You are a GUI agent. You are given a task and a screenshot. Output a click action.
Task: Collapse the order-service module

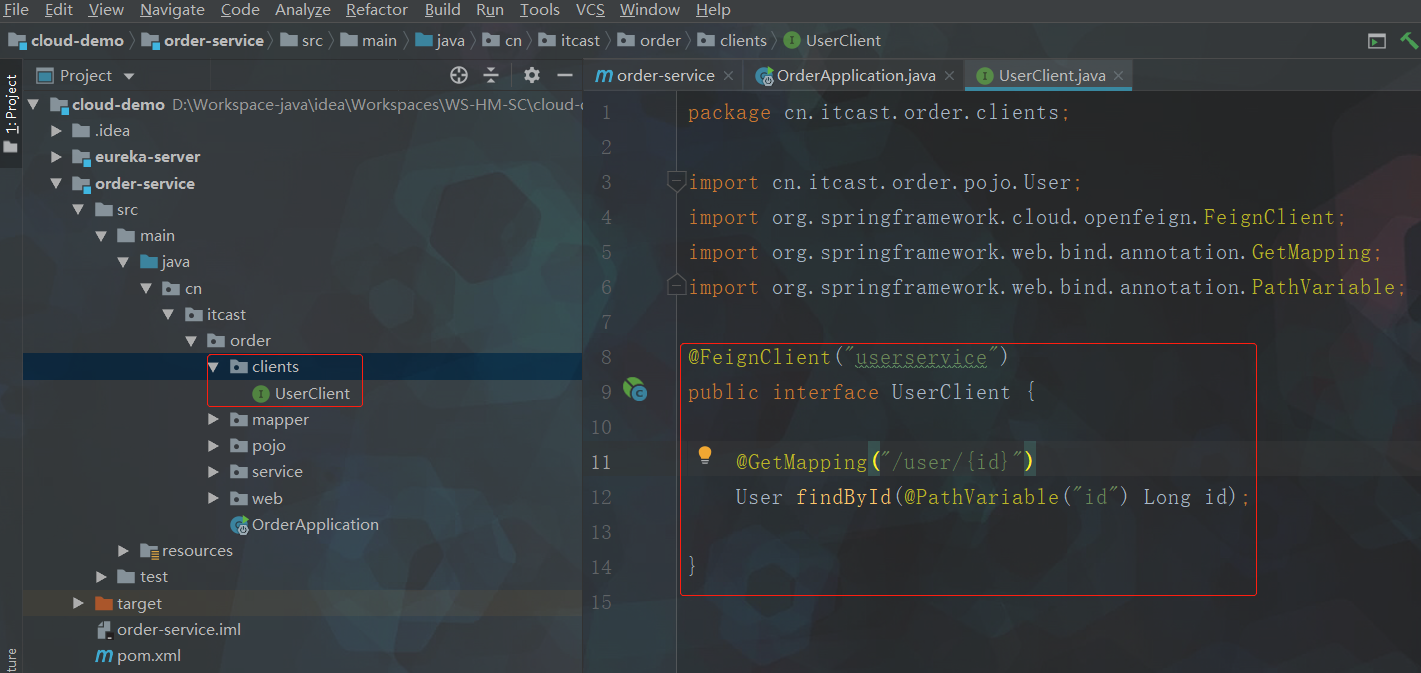point(56,183)
